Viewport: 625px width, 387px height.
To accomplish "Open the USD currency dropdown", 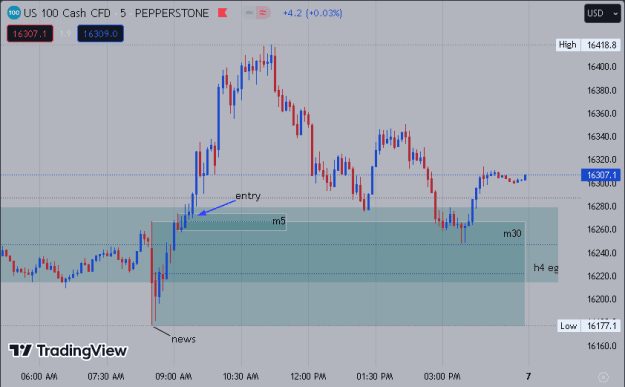I will point(602,13).
